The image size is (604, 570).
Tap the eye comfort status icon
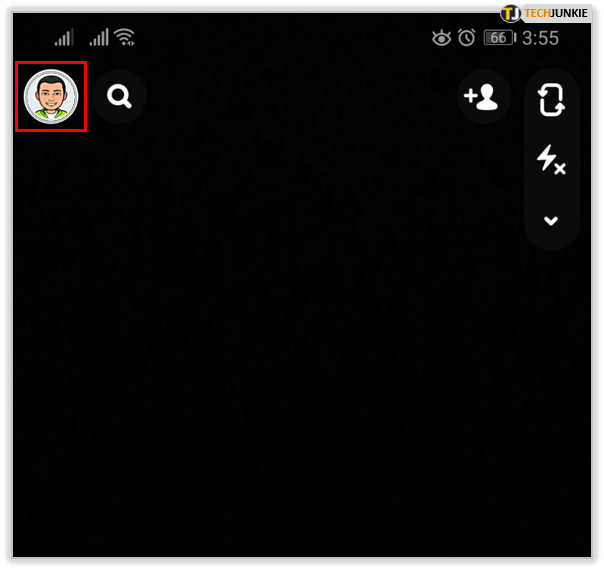point(441,38)
